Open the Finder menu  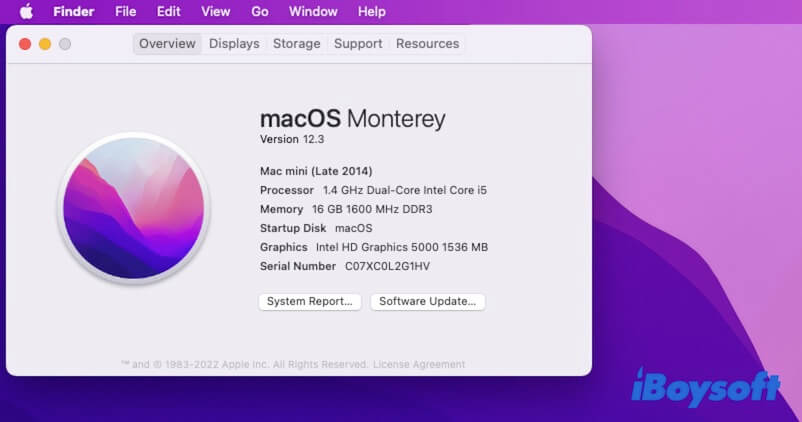point(74,11)
